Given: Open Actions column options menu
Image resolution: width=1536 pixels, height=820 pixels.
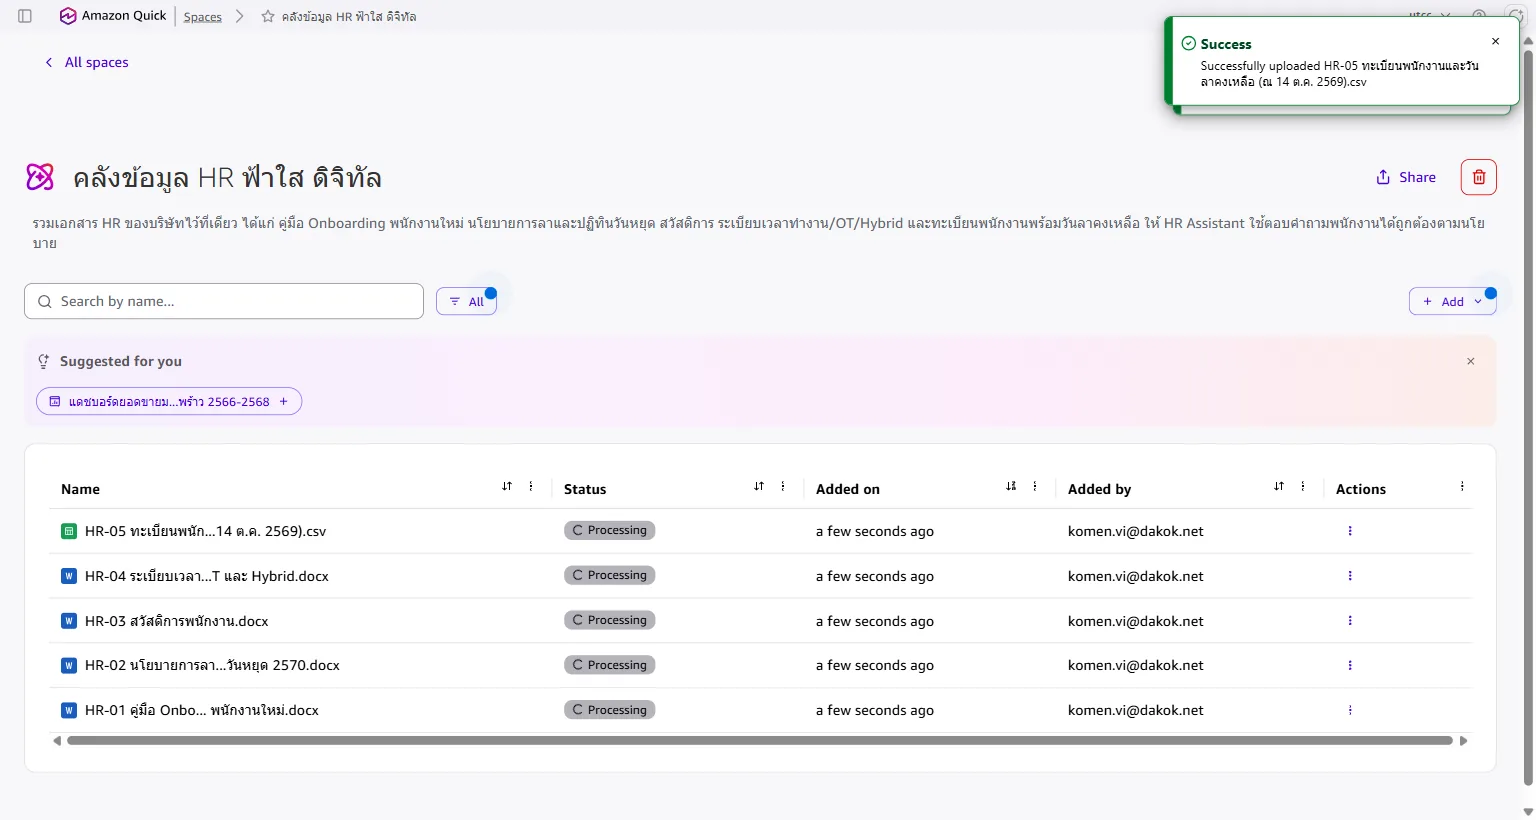Looking at the screenshot, I should 1462,486.
